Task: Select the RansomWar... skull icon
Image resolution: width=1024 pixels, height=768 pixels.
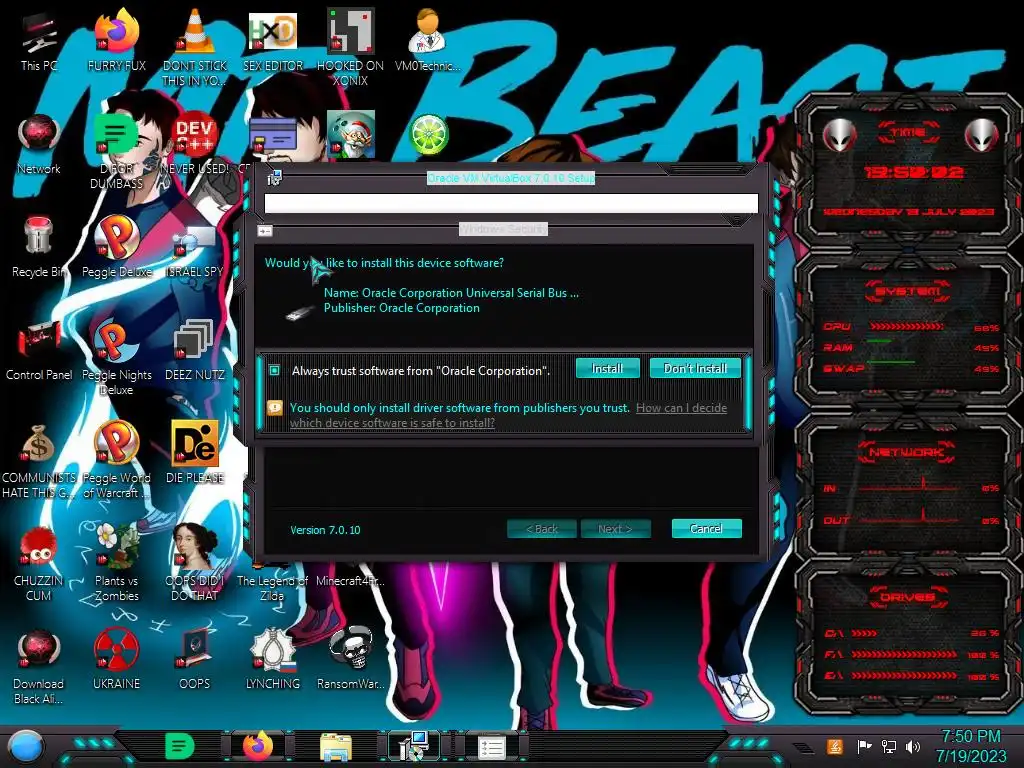Action: click(351, 660)
